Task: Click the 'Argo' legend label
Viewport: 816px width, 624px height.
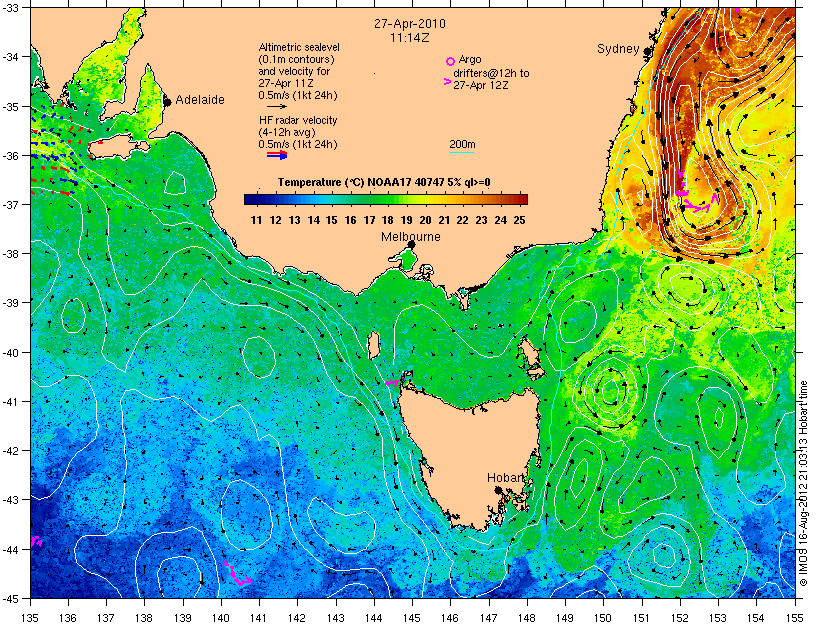Action: pyautogui.click(x=470, y=59)
